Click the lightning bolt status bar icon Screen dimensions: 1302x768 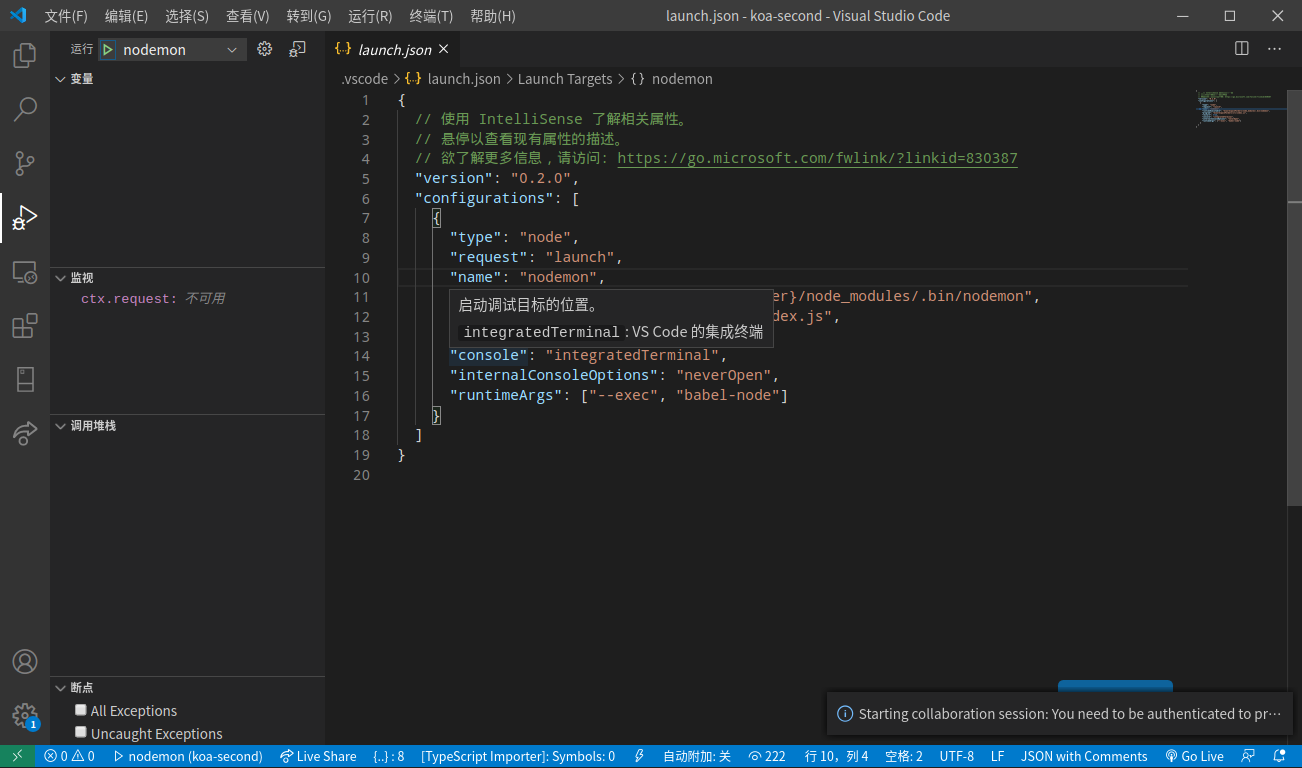tap(640, 756)
